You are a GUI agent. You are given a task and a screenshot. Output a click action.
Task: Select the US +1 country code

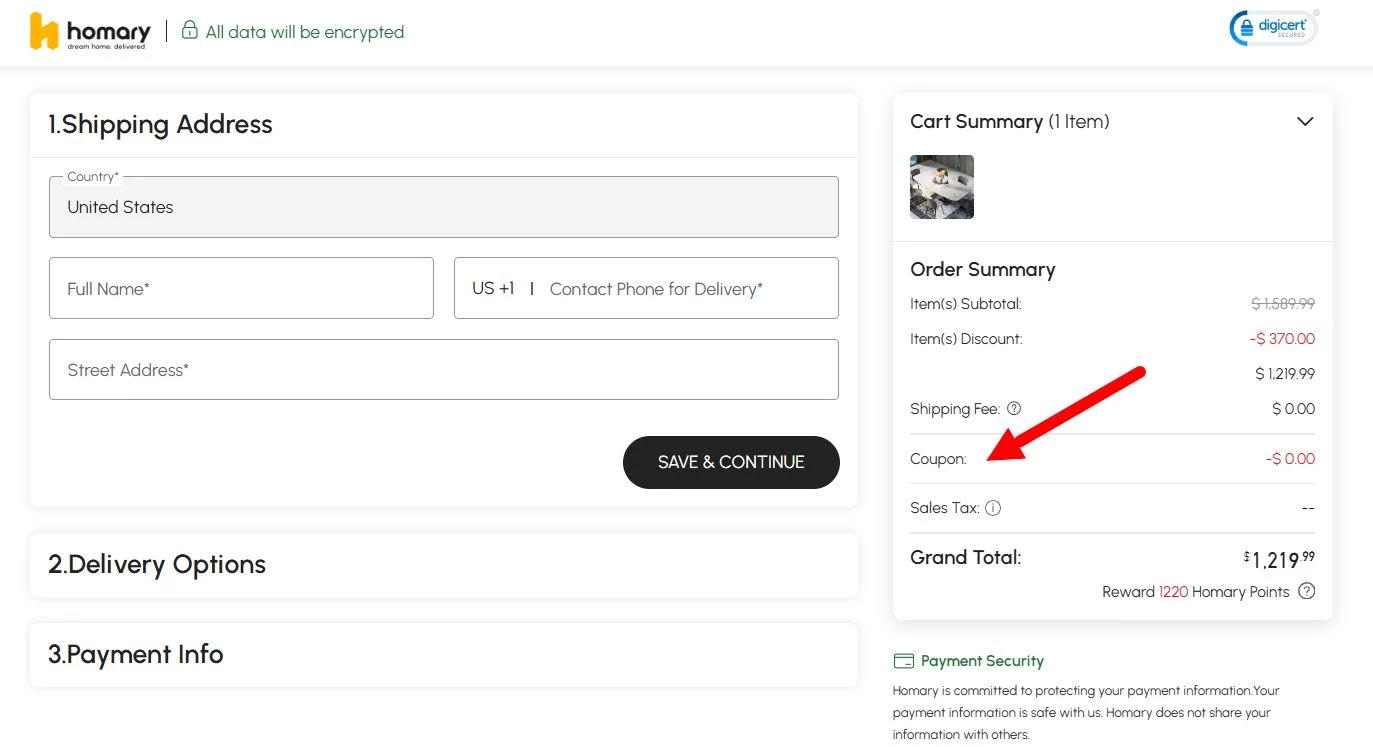493,288
